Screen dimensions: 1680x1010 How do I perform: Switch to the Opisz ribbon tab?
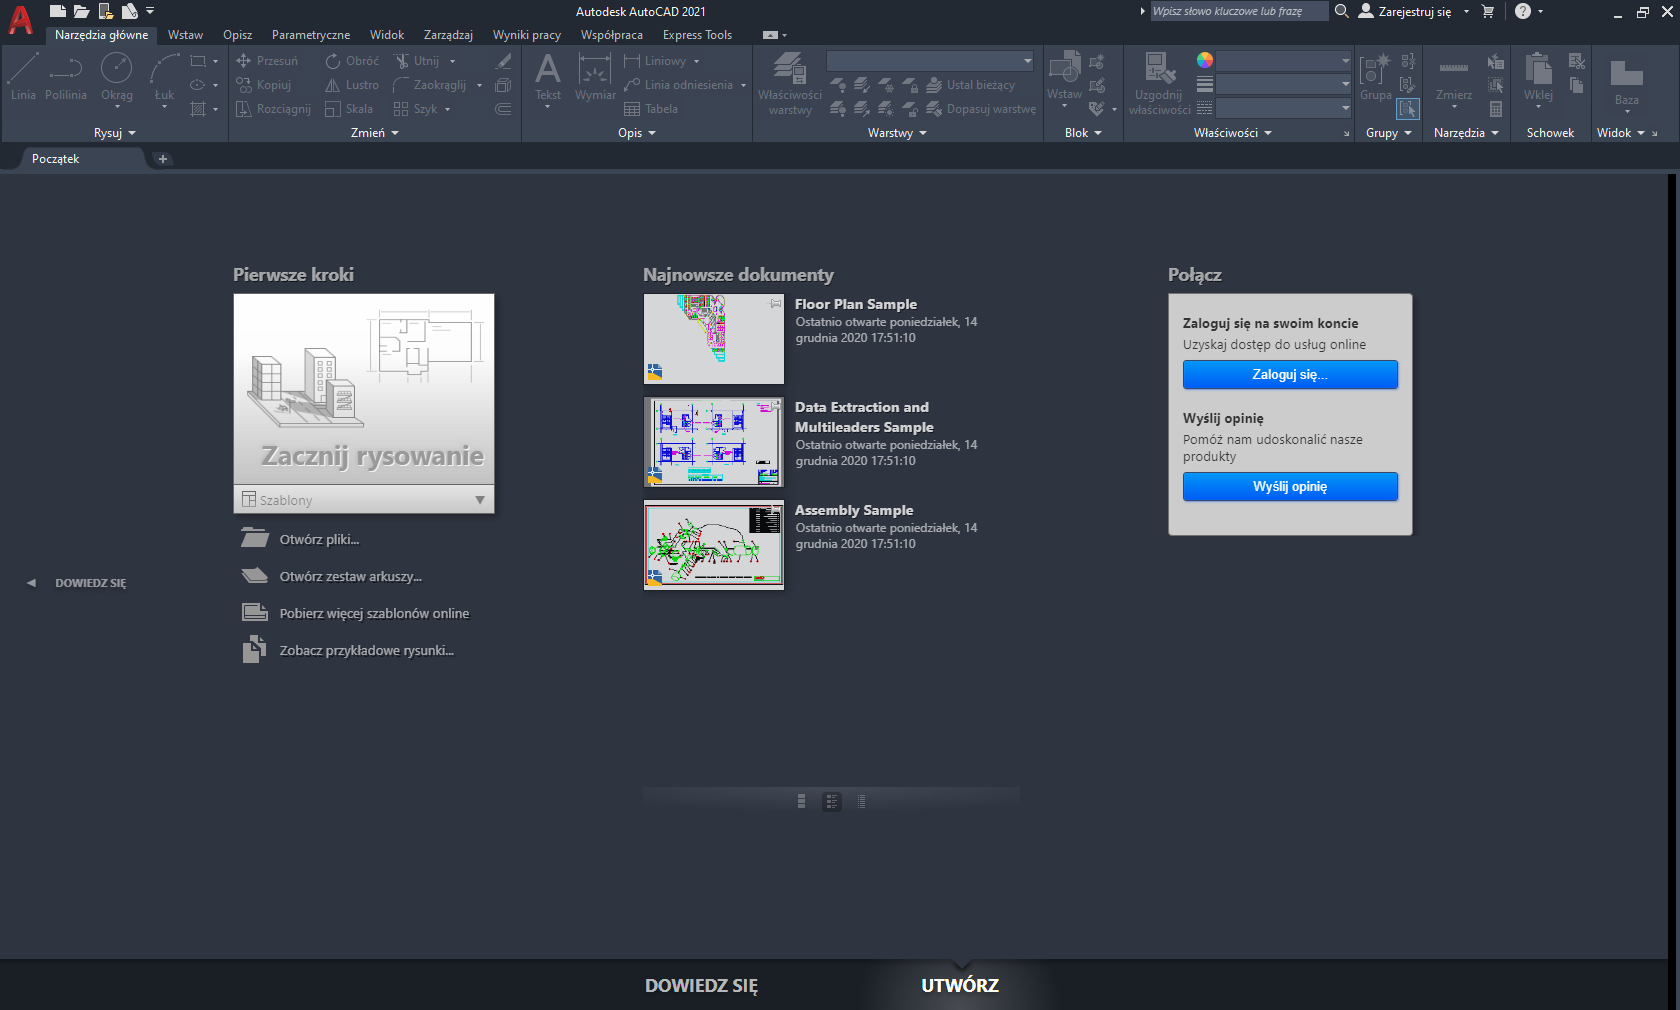point(237,35)
